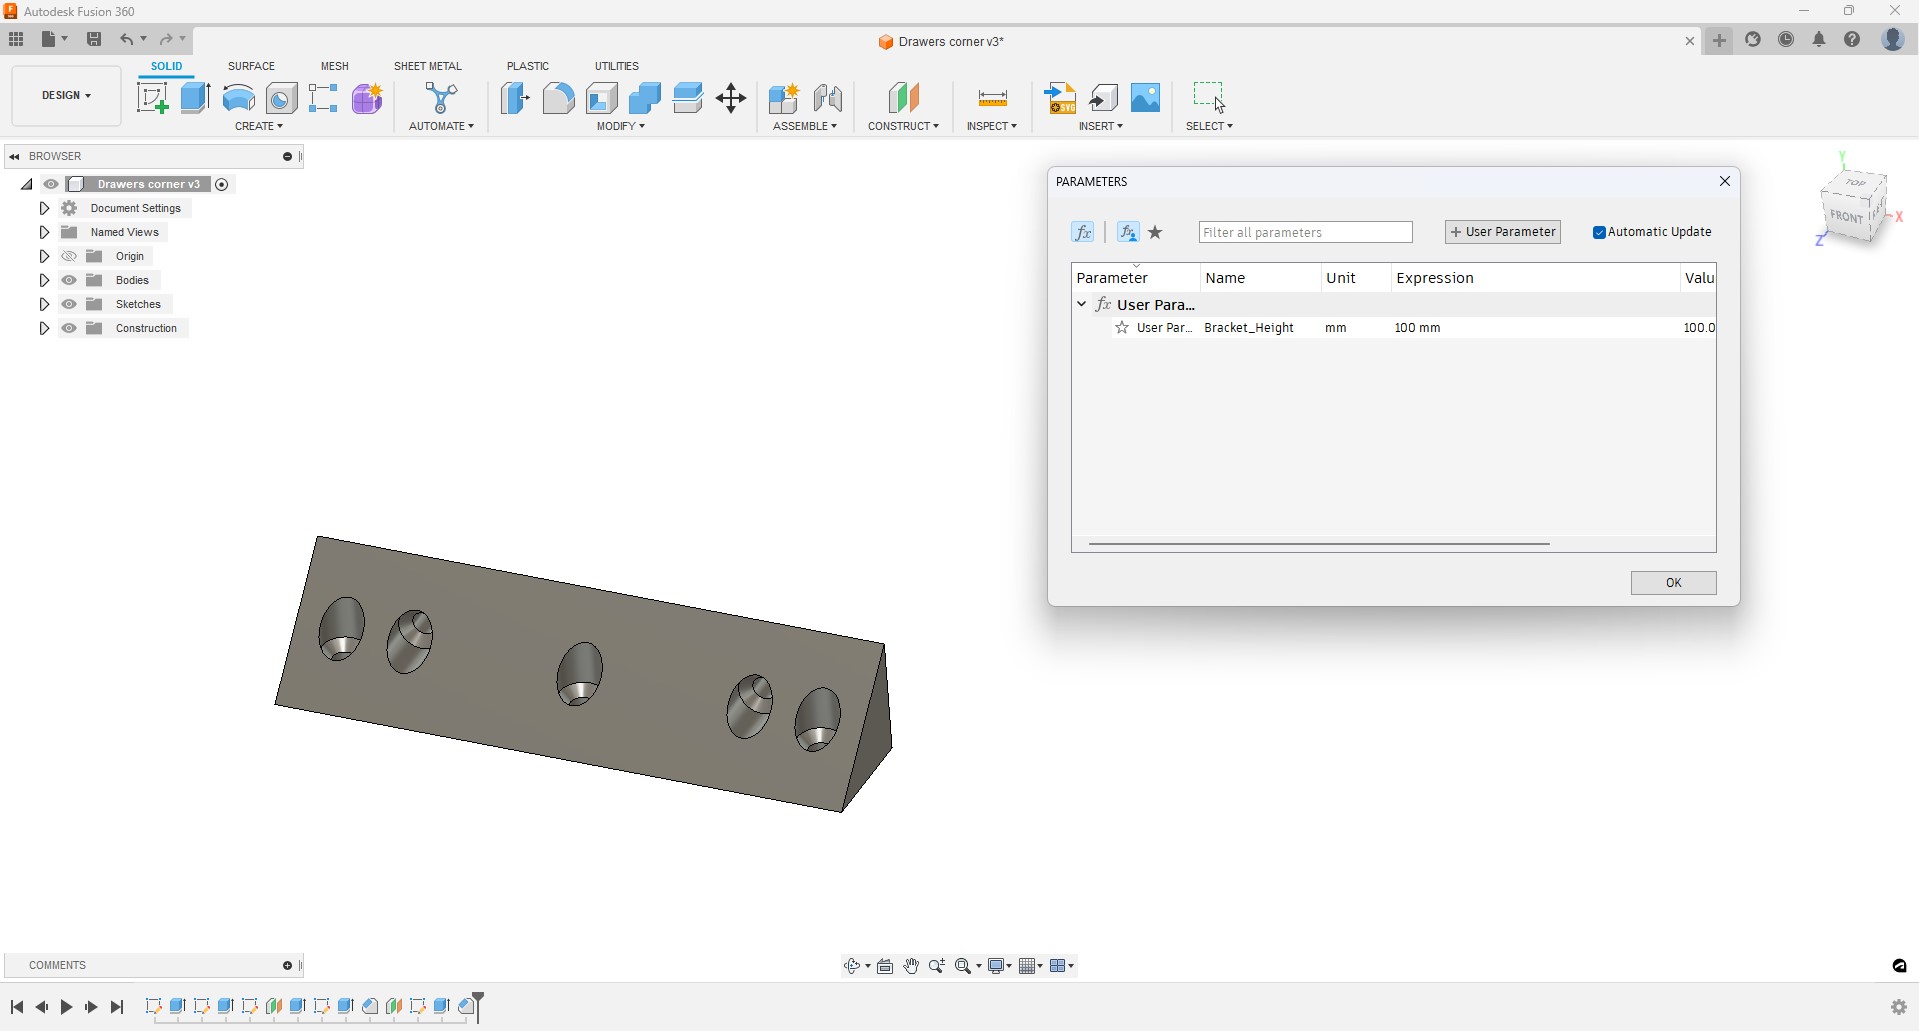Play the timeline history
1919x1031 pixels.
tap(66, 1007)
